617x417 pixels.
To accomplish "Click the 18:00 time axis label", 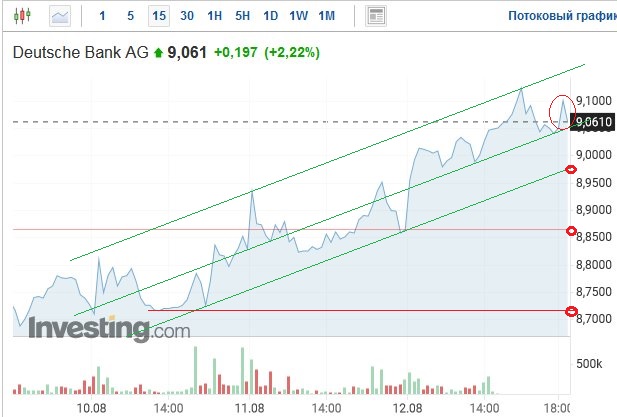I will 557,408.
